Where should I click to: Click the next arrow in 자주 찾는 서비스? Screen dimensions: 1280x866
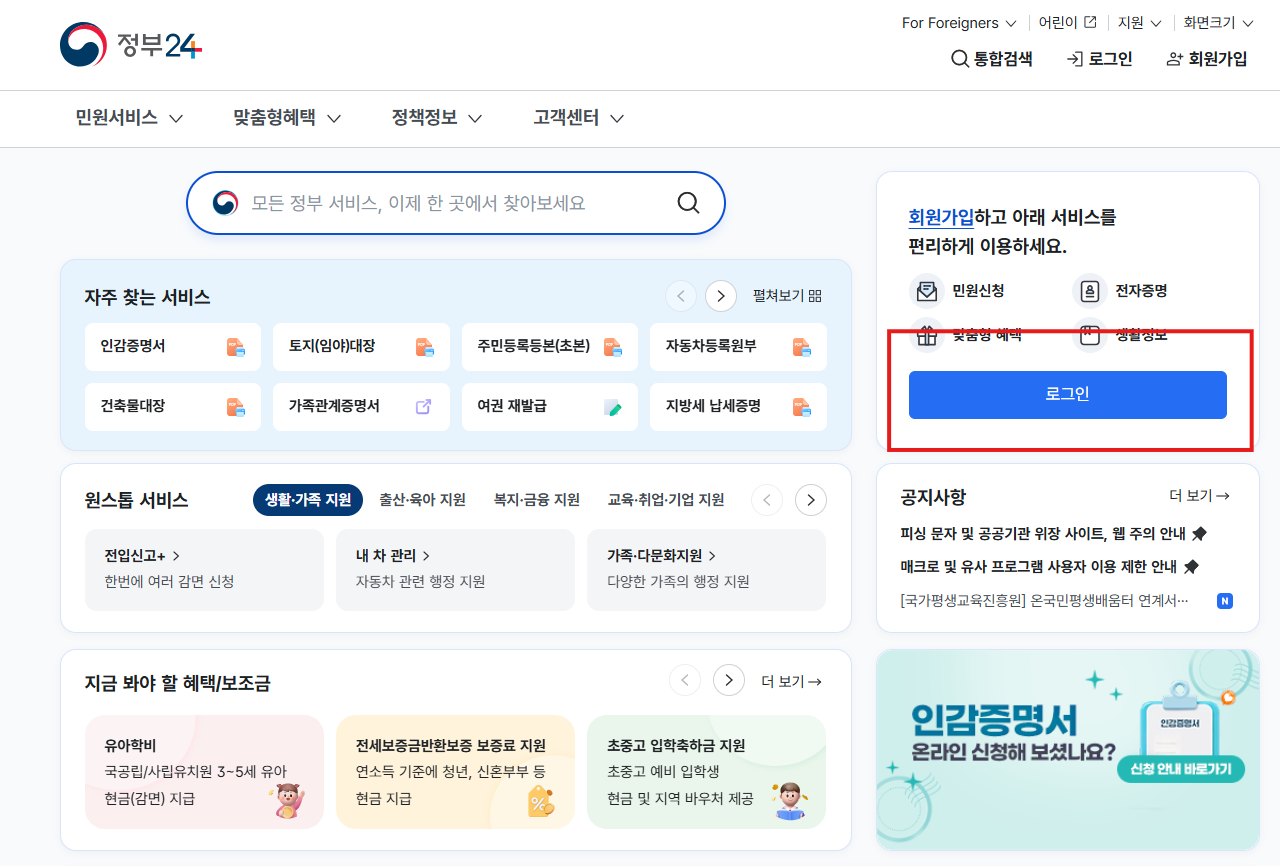pyautogui.click(x=720, y=296)
